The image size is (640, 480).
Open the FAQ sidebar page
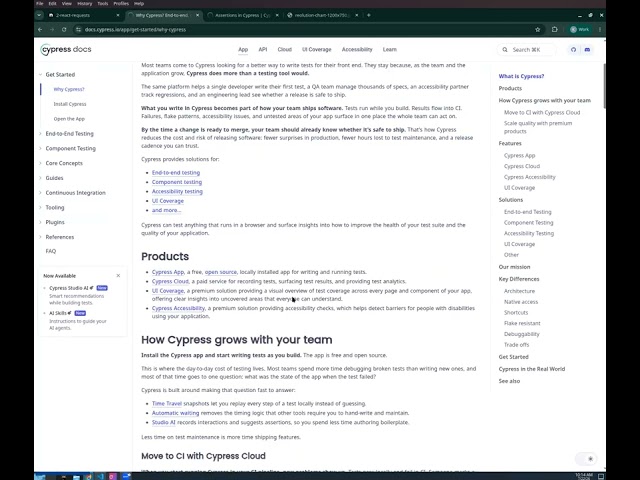click(51, 251)
